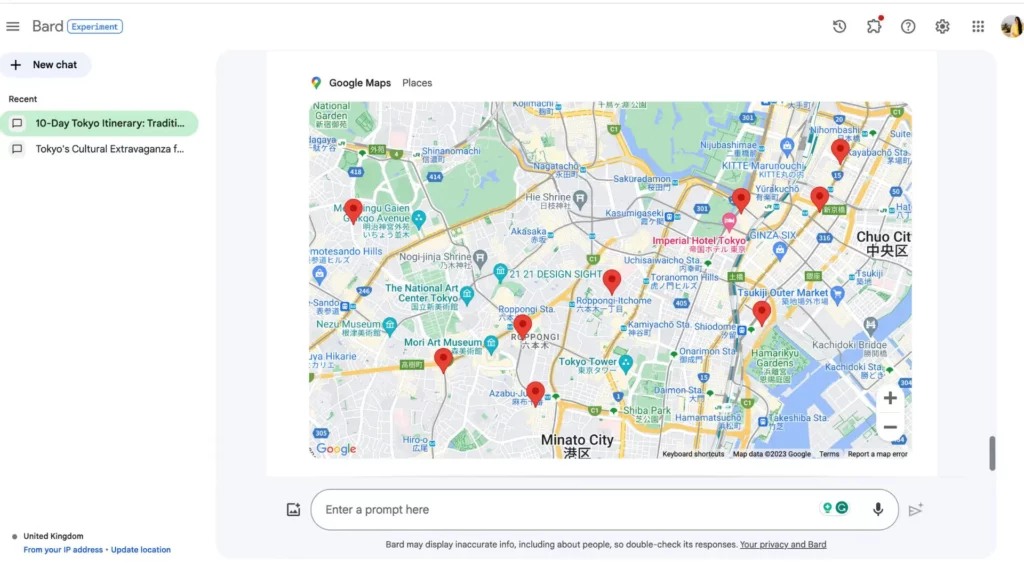This screenshot has height=576, width=1024.
Task: Click the send prompt arrow
Action: coord(915,510)
